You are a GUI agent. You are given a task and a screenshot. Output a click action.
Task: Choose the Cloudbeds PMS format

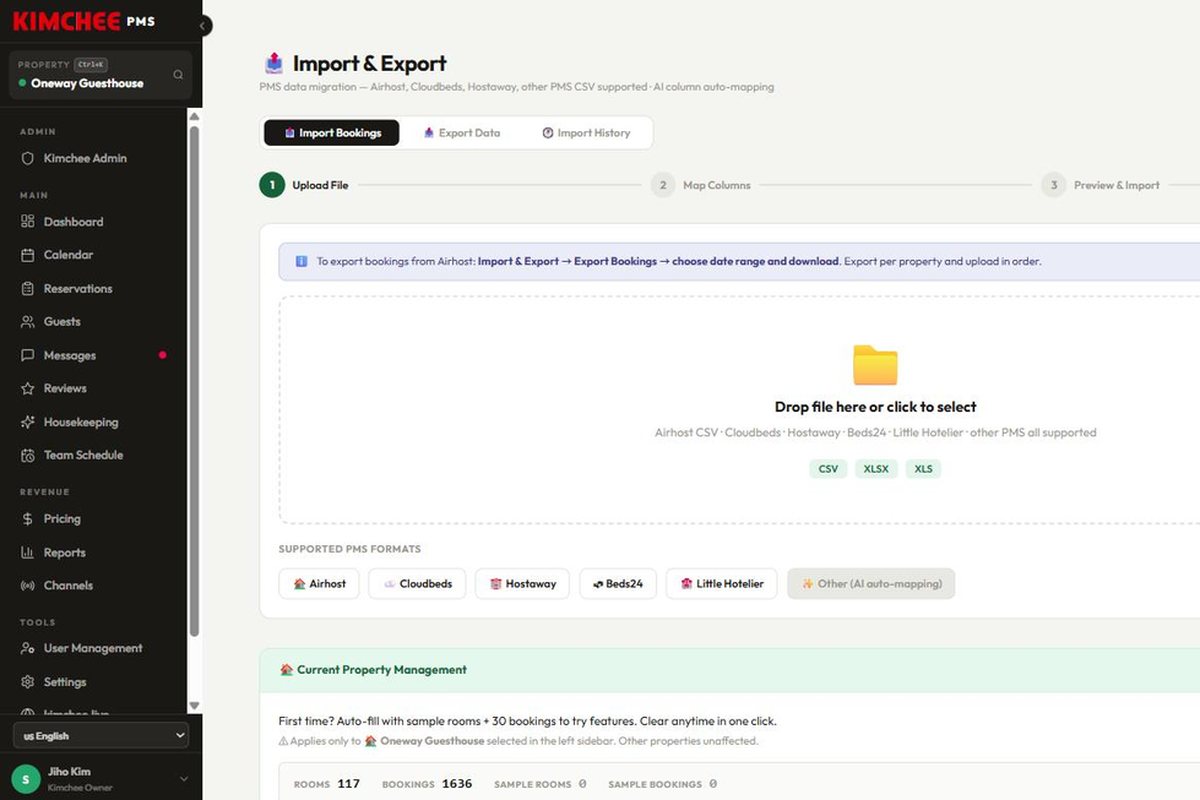coord(417,584)
